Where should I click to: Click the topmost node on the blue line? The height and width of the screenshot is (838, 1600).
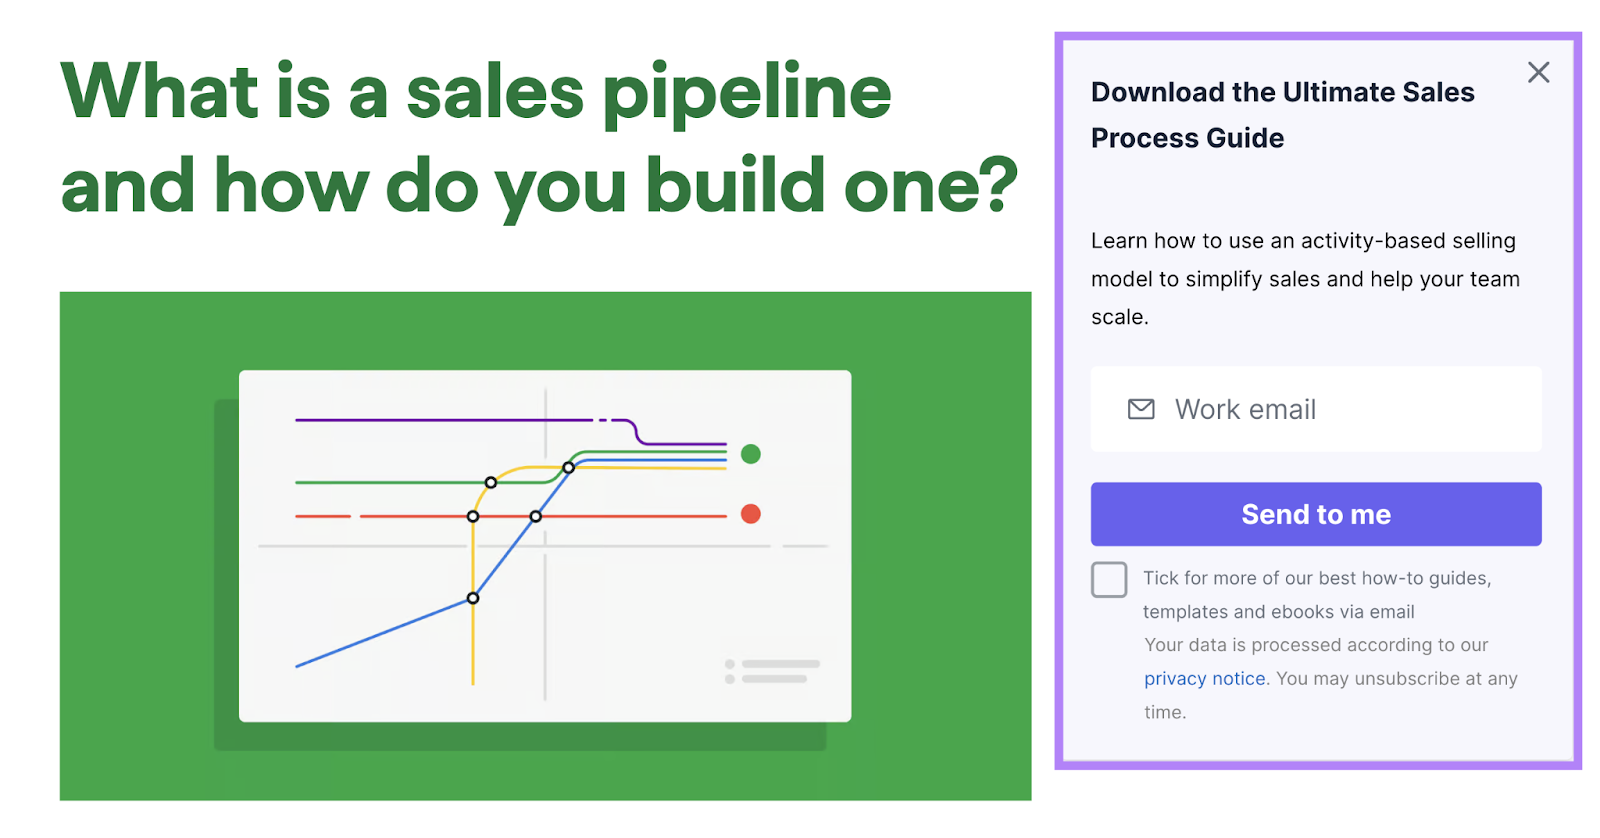click(x=570, y=467)
